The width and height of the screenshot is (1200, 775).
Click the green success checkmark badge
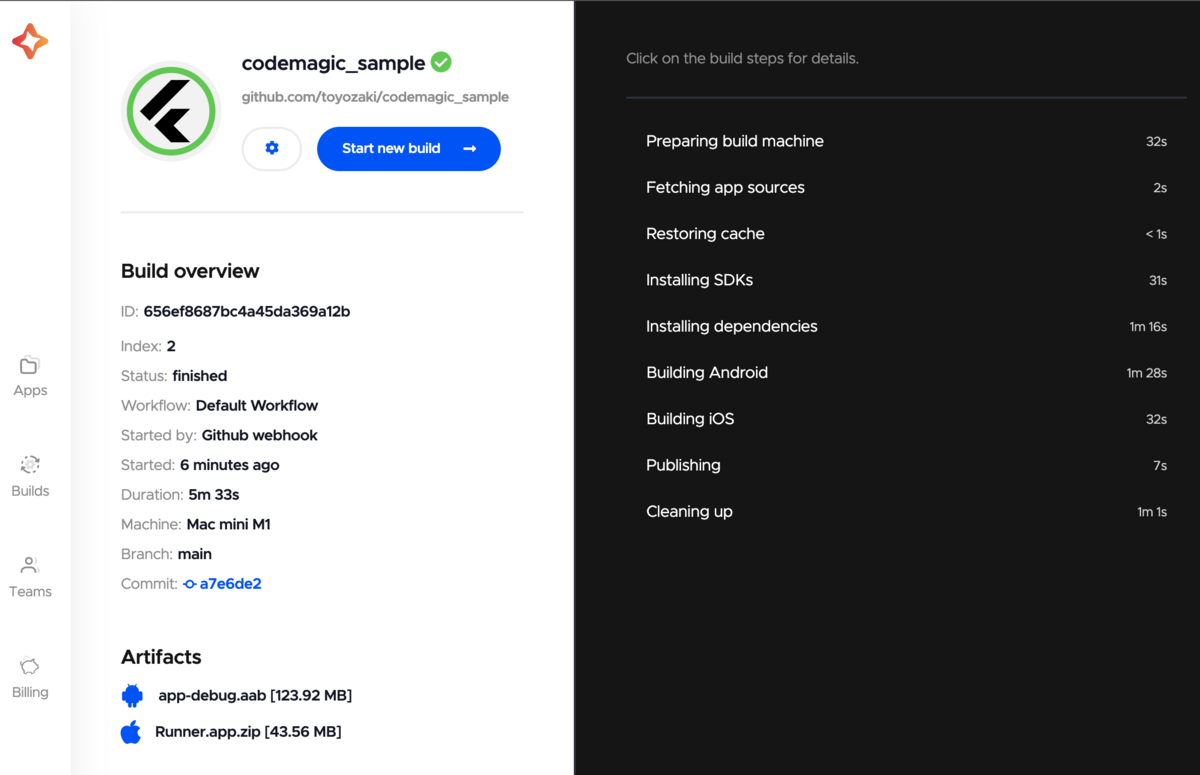440,61
